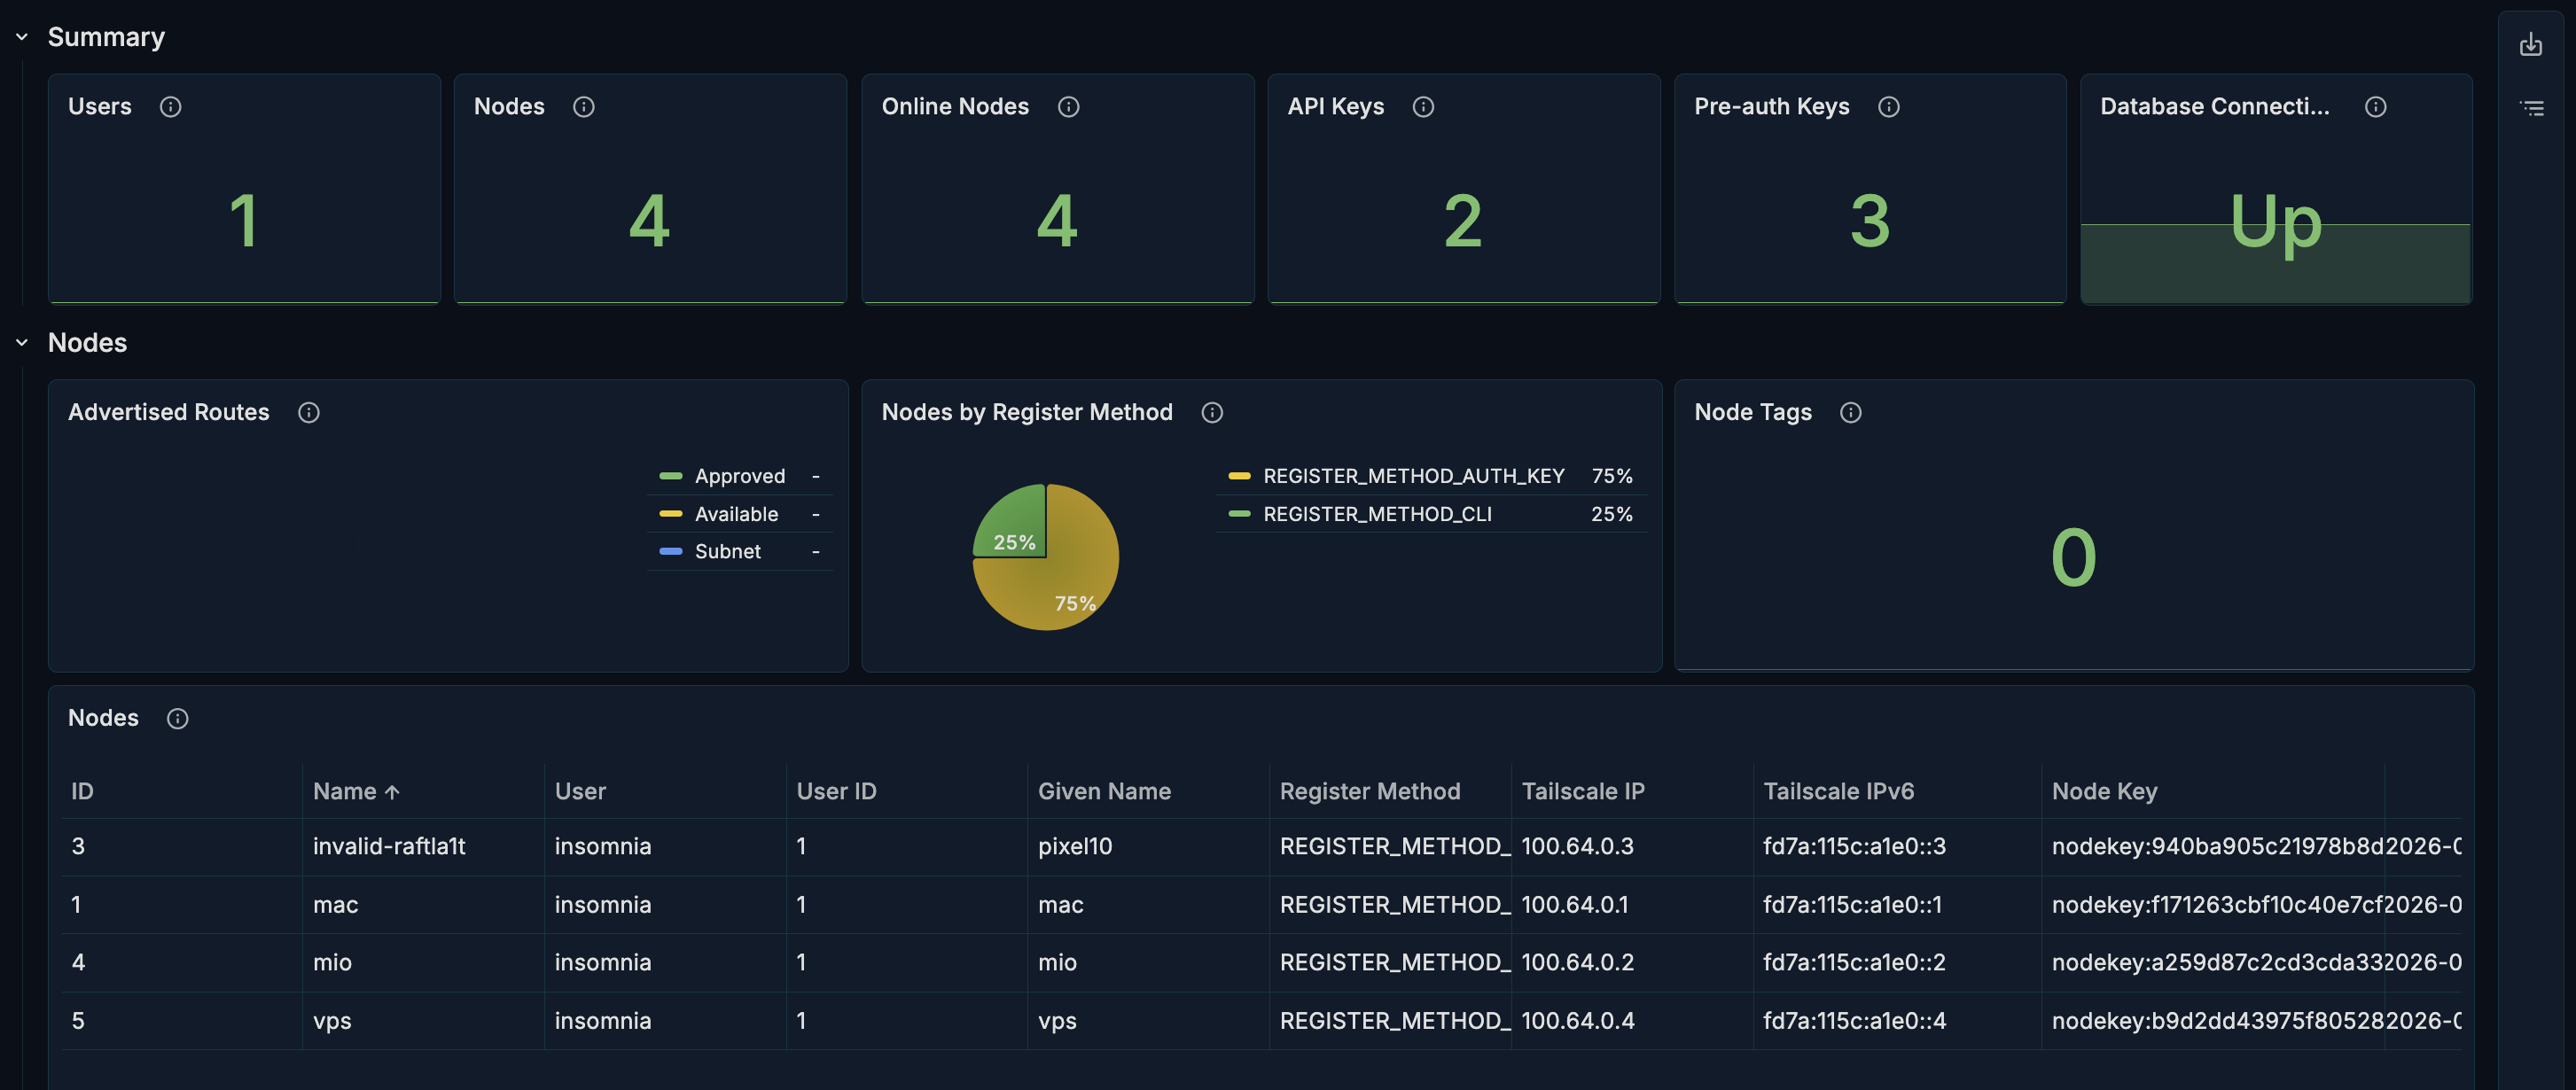The height and width of the screenshot is (1090, 2576).
Task: Toggle REGISTER_METHOD_AUTH_KEY legend entry
Action: (1413, 476)
